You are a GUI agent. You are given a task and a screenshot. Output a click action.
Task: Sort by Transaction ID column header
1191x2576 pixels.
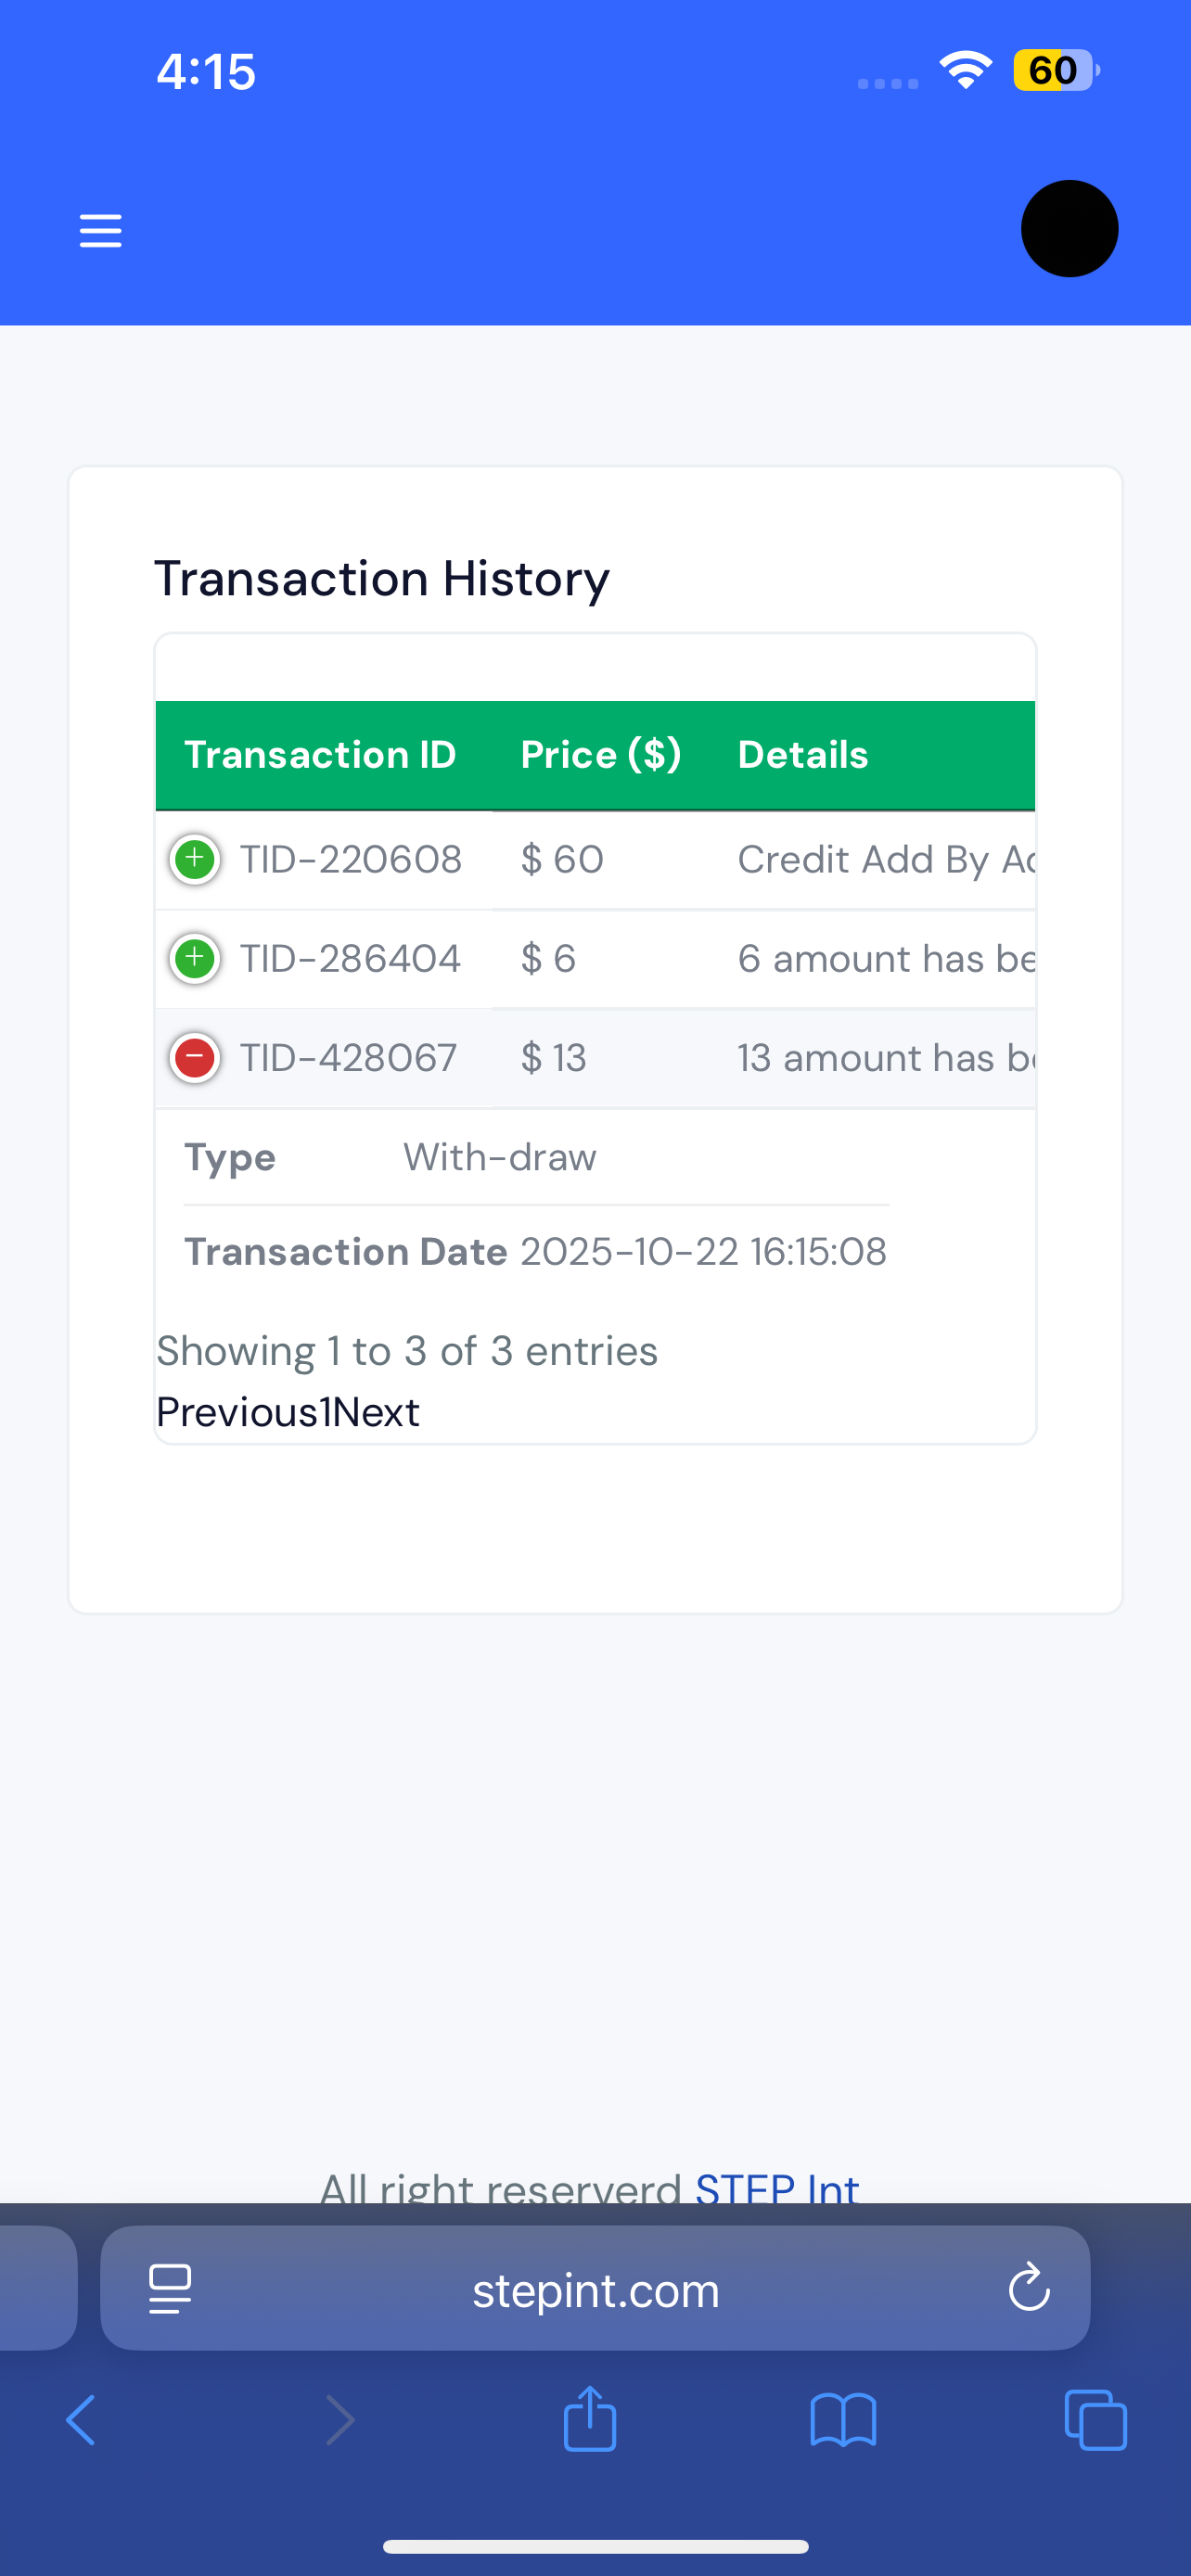click(x=320, y=755)
